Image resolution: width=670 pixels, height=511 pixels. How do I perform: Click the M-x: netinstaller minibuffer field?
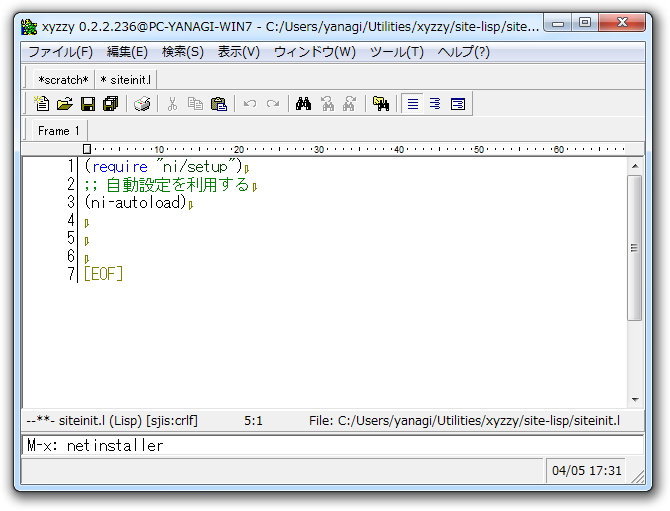pos(332,445)
